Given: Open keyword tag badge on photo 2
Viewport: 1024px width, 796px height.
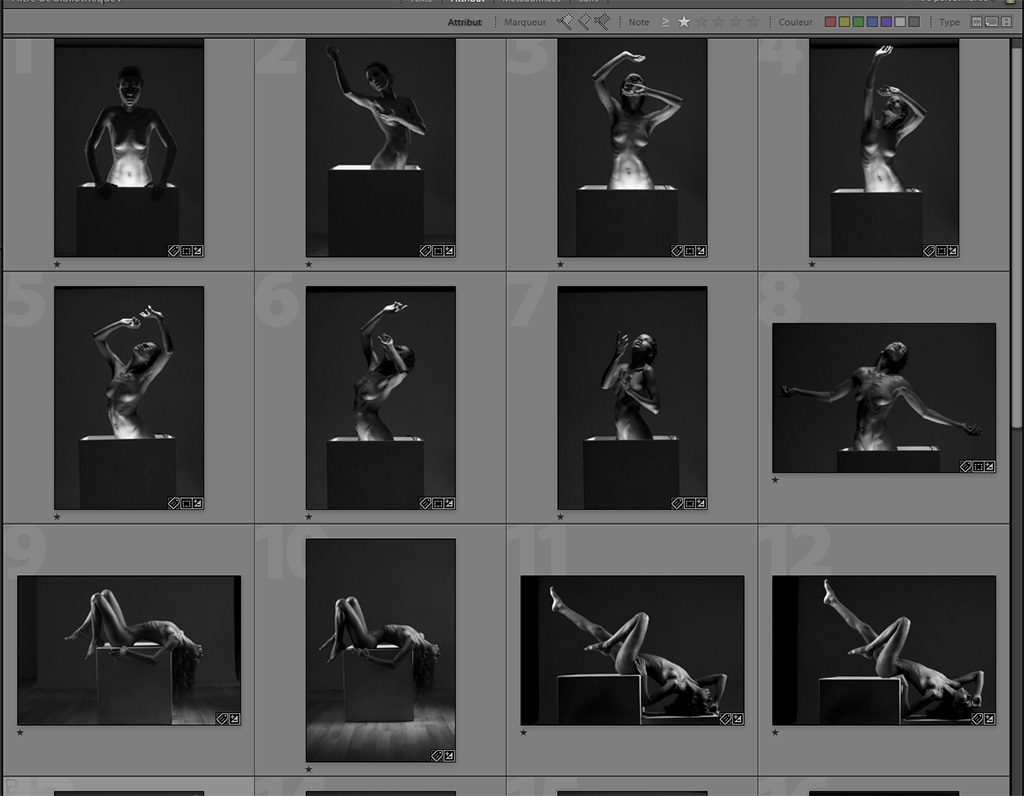Looking at the screenshot, I should 425,251.
